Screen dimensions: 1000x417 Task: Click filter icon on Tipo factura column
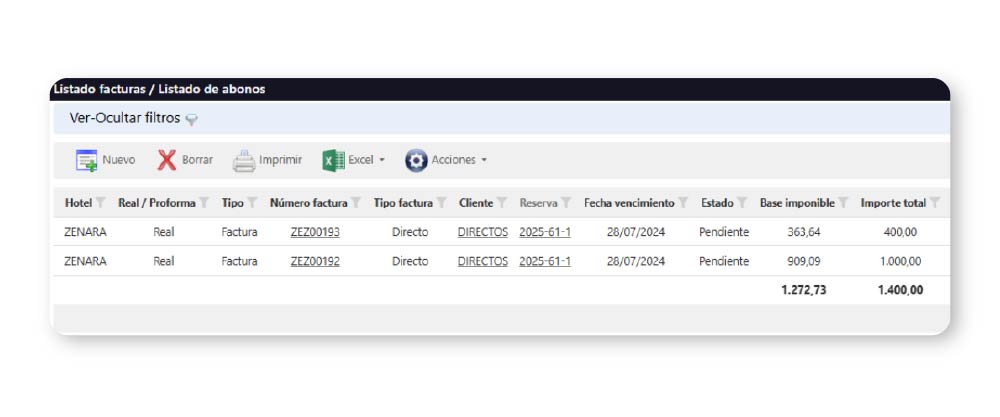click(441, 203)
